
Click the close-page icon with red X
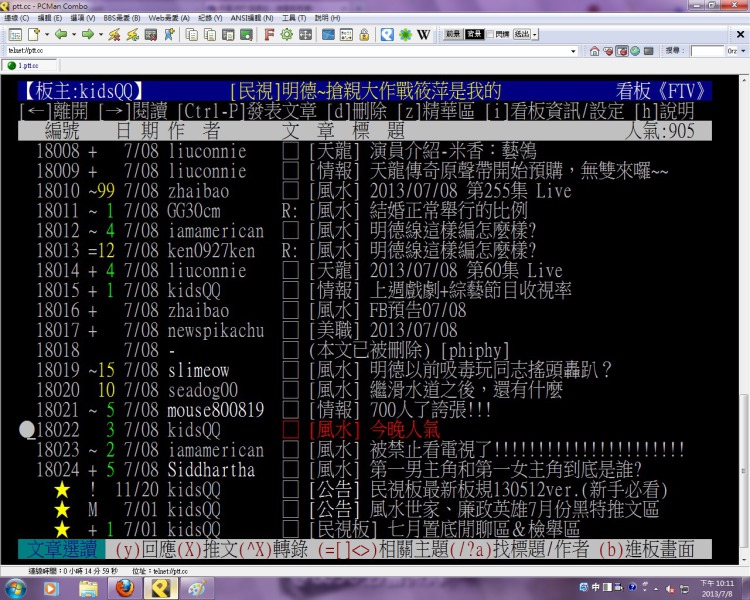click(x=151, y=34)
